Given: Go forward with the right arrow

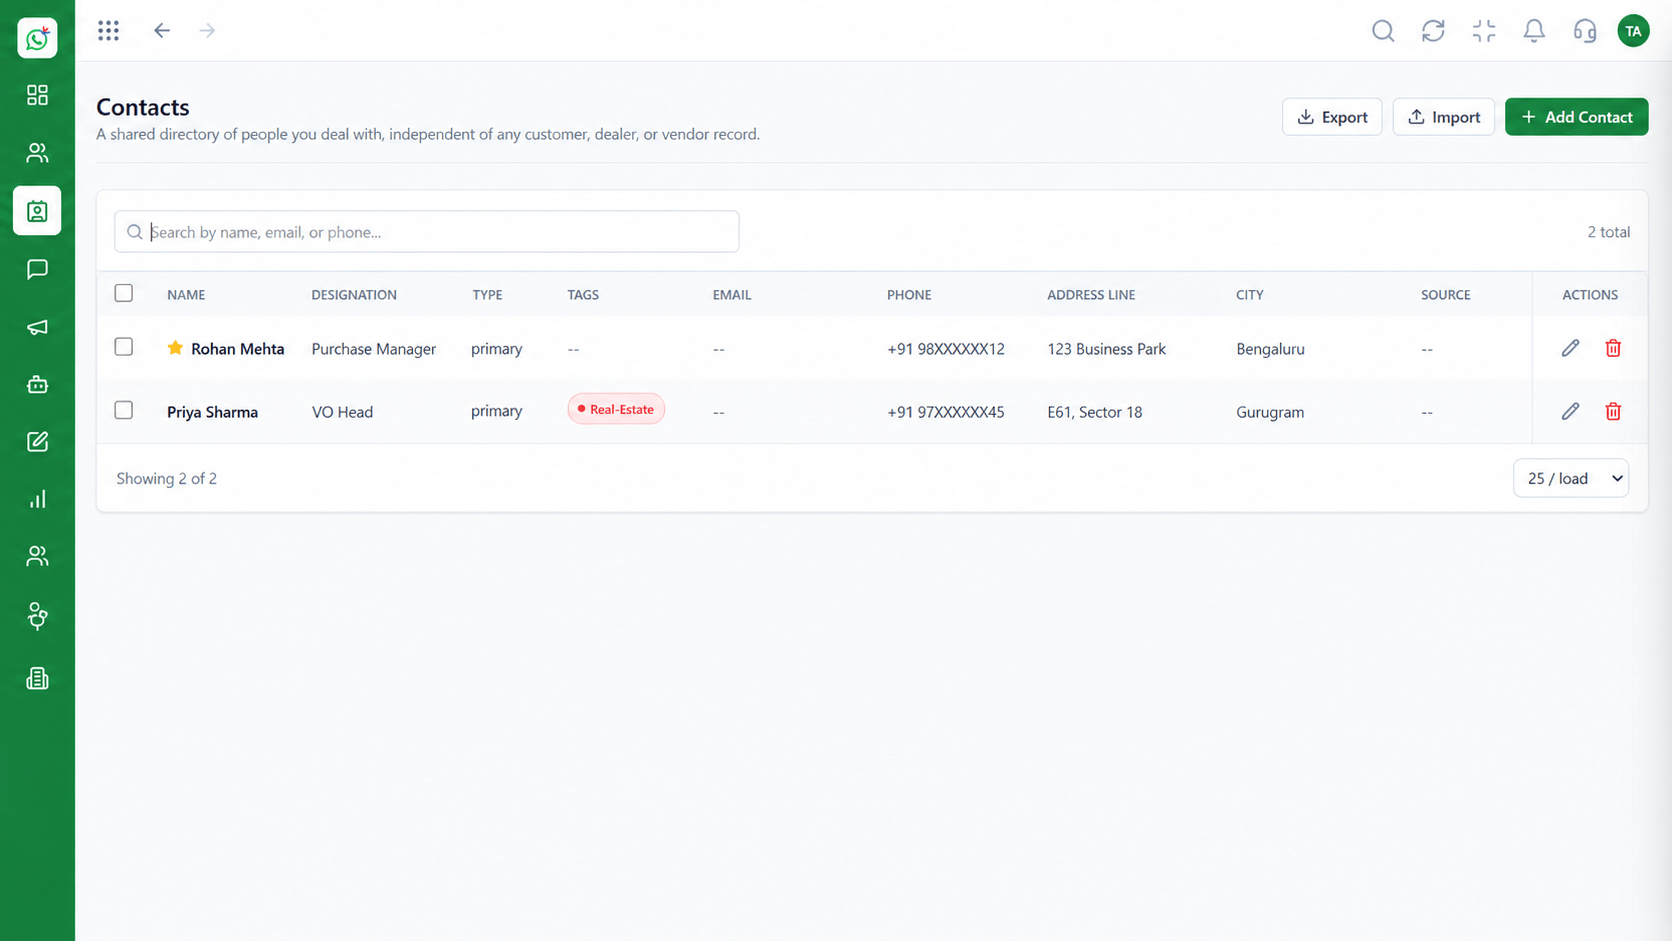Looking at the screenshot, I should click(x=207, y=31).
